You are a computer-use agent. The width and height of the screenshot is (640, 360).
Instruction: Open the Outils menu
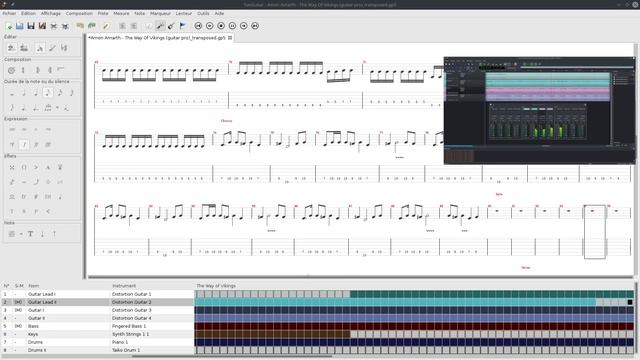[203, 13]
